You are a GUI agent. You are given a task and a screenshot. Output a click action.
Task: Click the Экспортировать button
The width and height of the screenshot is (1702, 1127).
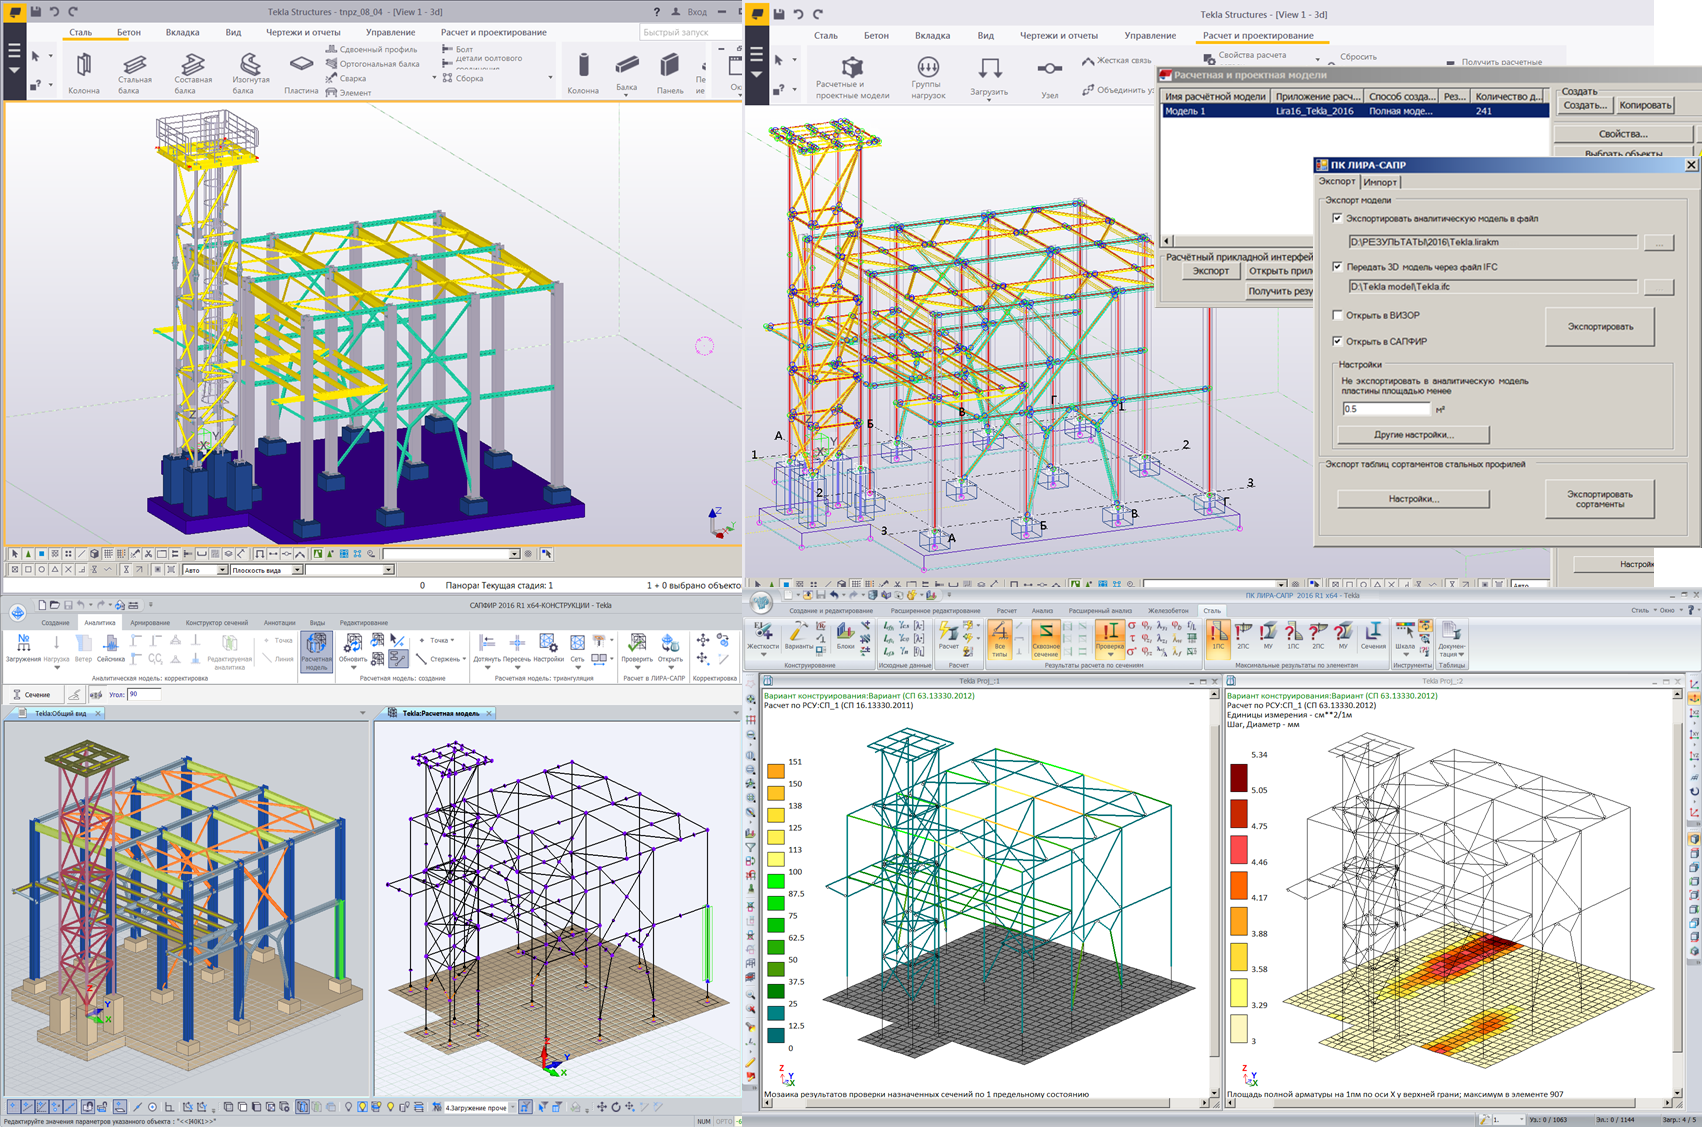(1599, 327)
